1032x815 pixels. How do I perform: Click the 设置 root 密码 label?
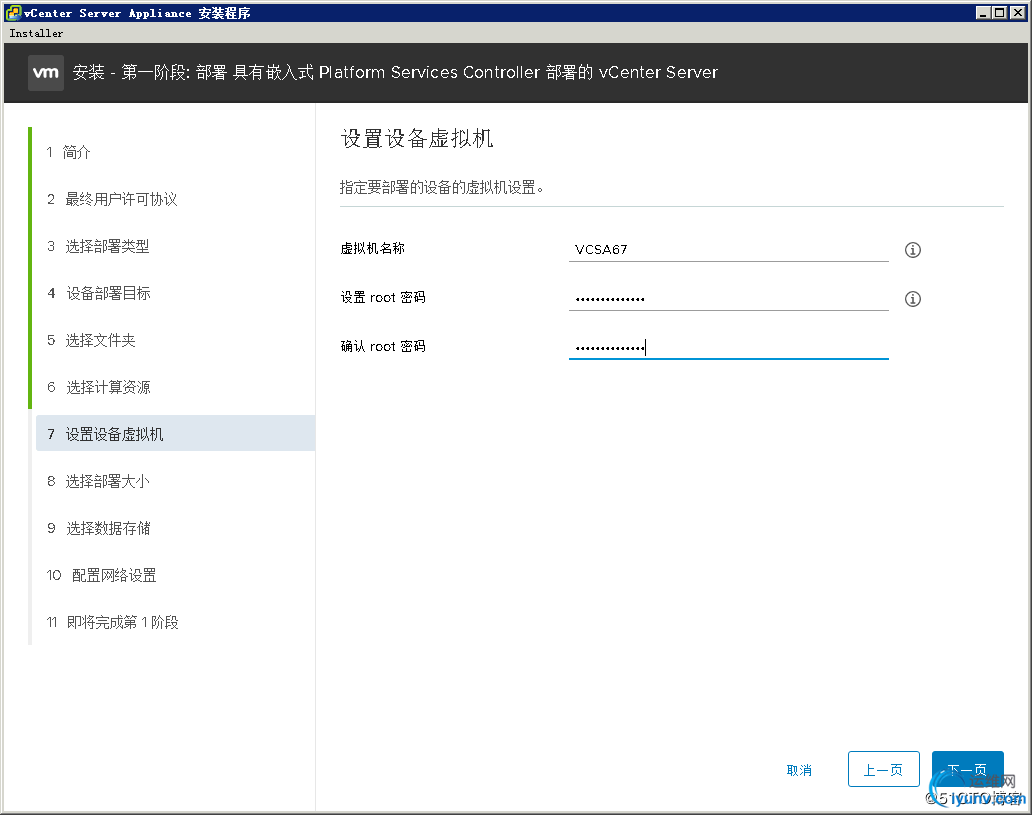tap(383, 298)
